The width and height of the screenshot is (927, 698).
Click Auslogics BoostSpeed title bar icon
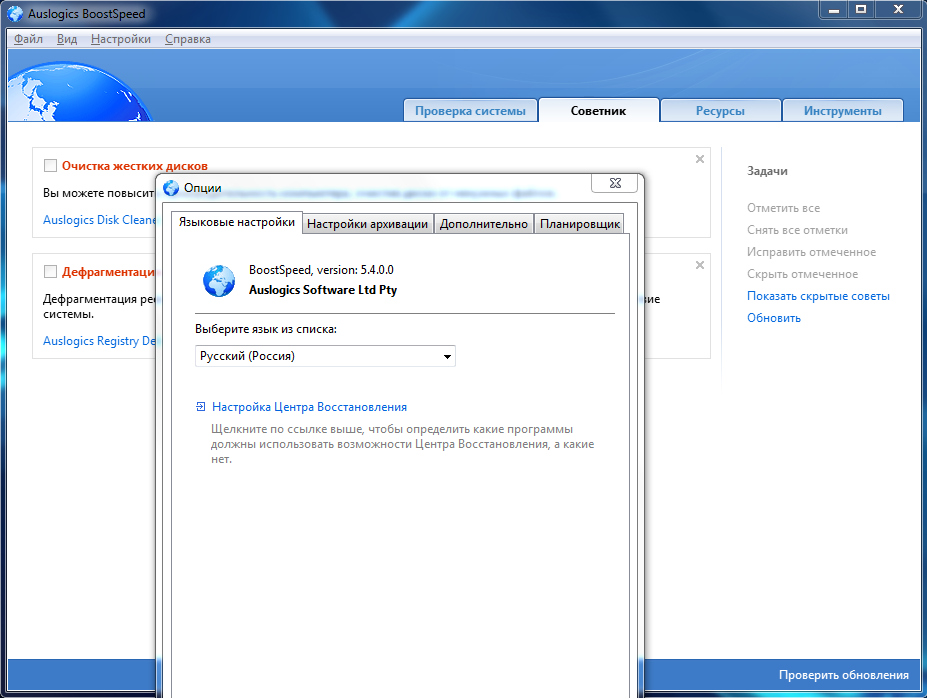pos(15,14)
